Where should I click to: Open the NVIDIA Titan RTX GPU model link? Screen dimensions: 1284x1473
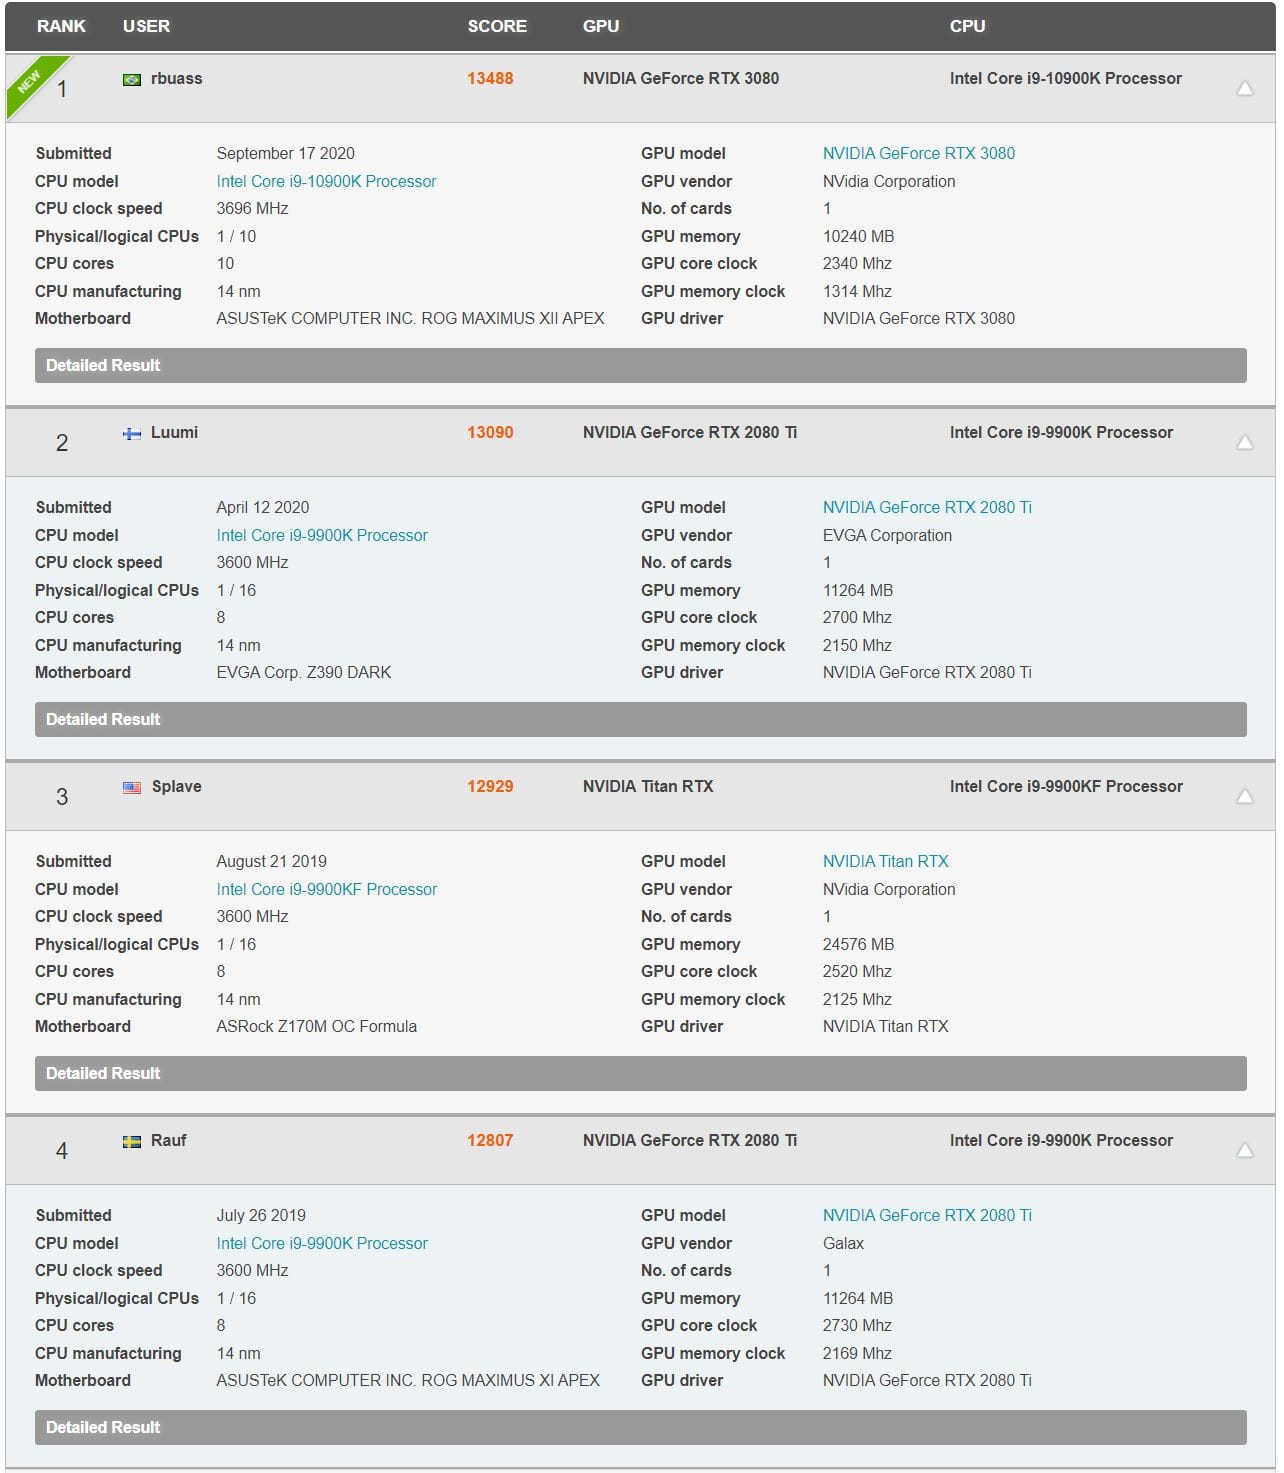tap(885, 861)
